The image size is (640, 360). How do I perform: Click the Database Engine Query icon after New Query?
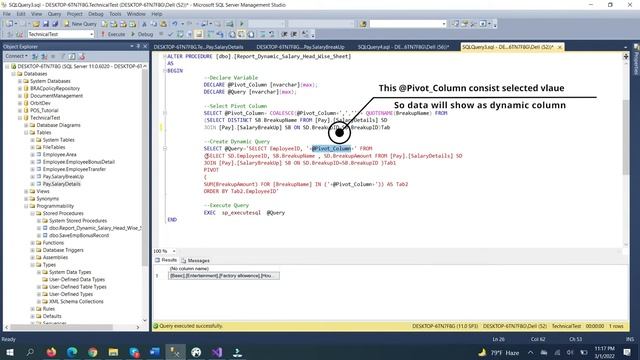(x=104, y=24)
